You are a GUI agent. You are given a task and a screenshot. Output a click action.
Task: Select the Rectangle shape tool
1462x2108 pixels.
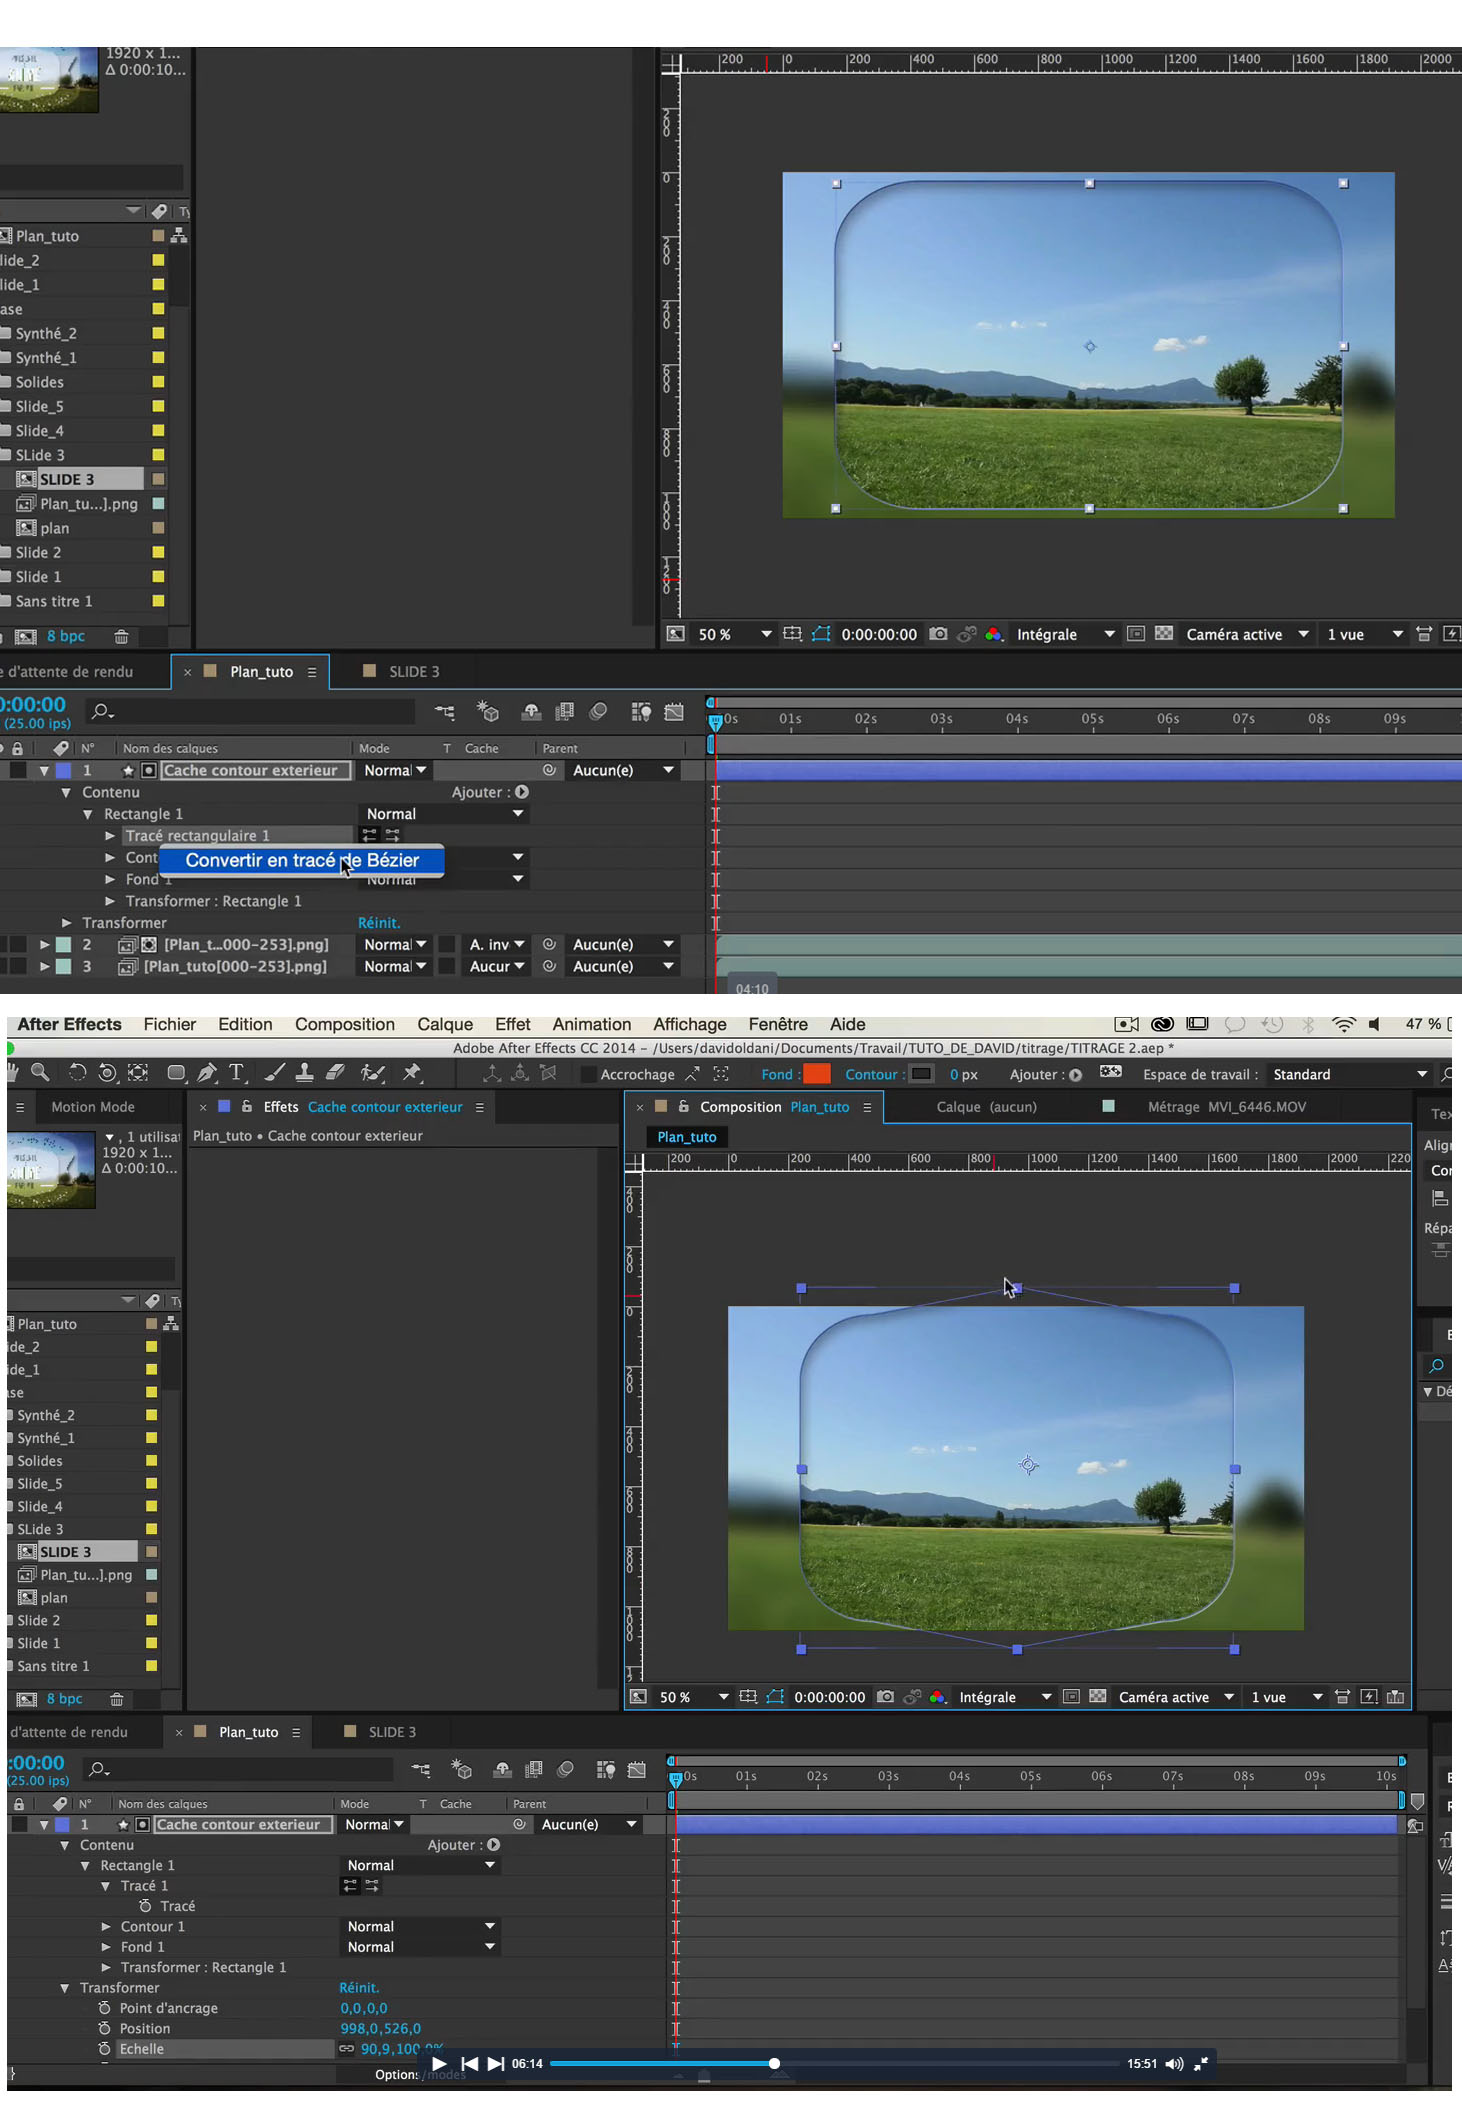(176, 1073)
